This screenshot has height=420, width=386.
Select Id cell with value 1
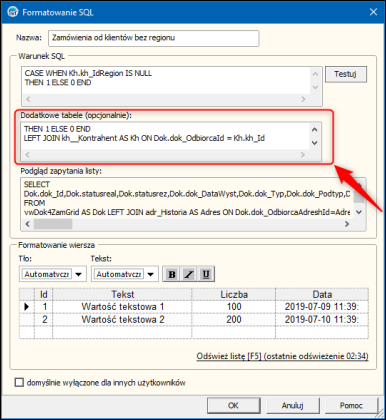[x=44, y=307]
